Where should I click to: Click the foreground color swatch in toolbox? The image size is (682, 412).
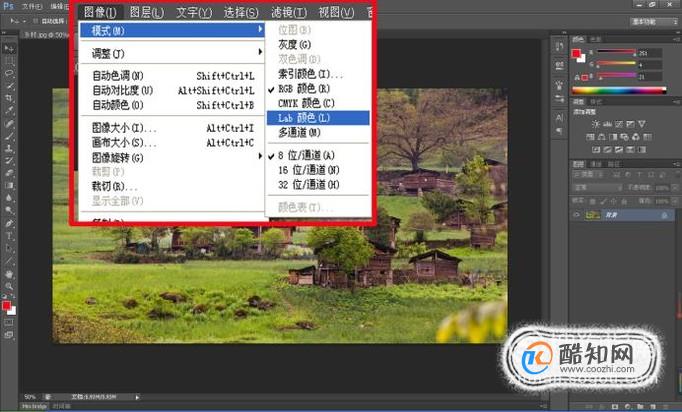point(6,305)
